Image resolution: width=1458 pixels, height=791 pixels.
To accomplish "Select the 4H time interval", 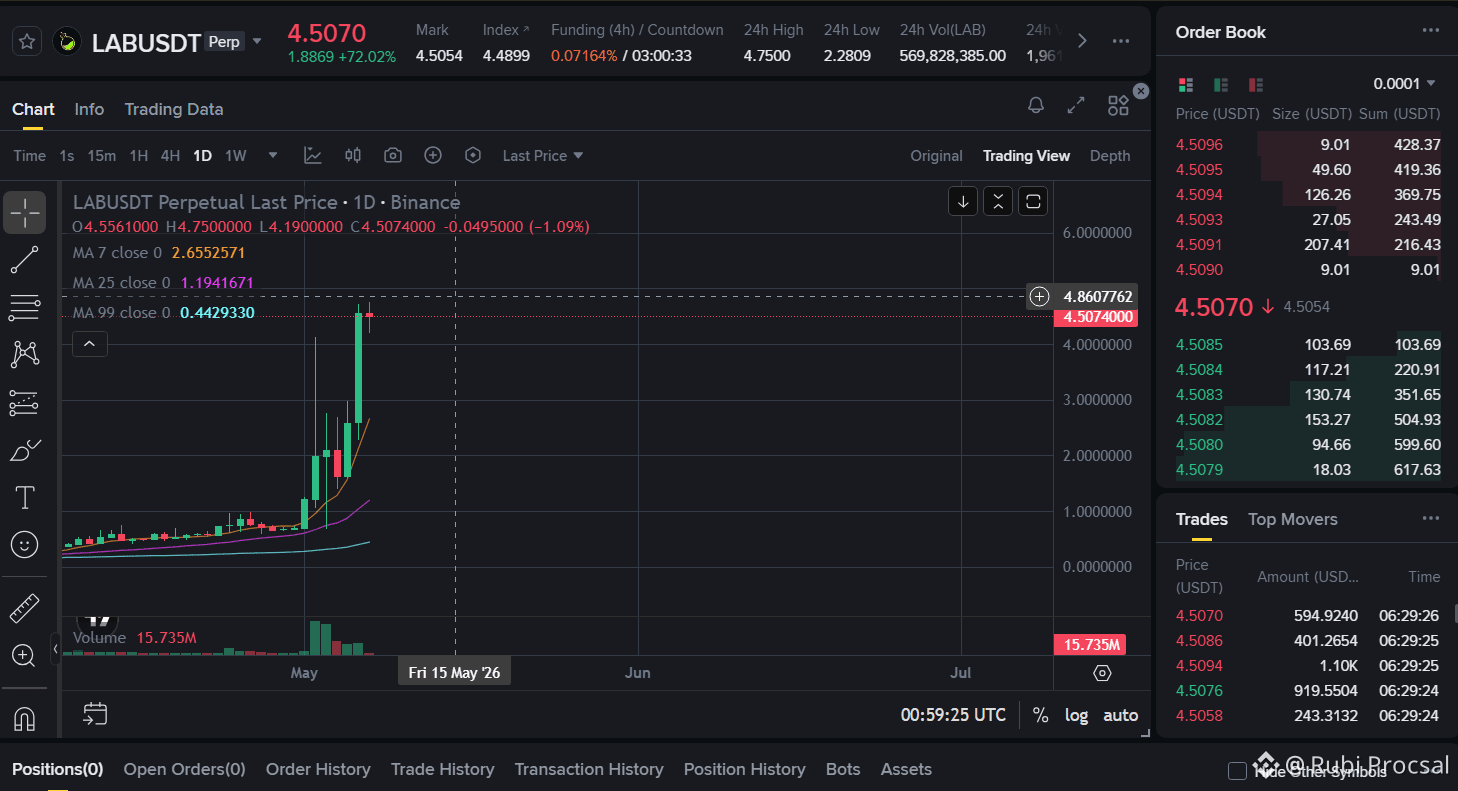I will pyautogui.click(x=171, y=155).
